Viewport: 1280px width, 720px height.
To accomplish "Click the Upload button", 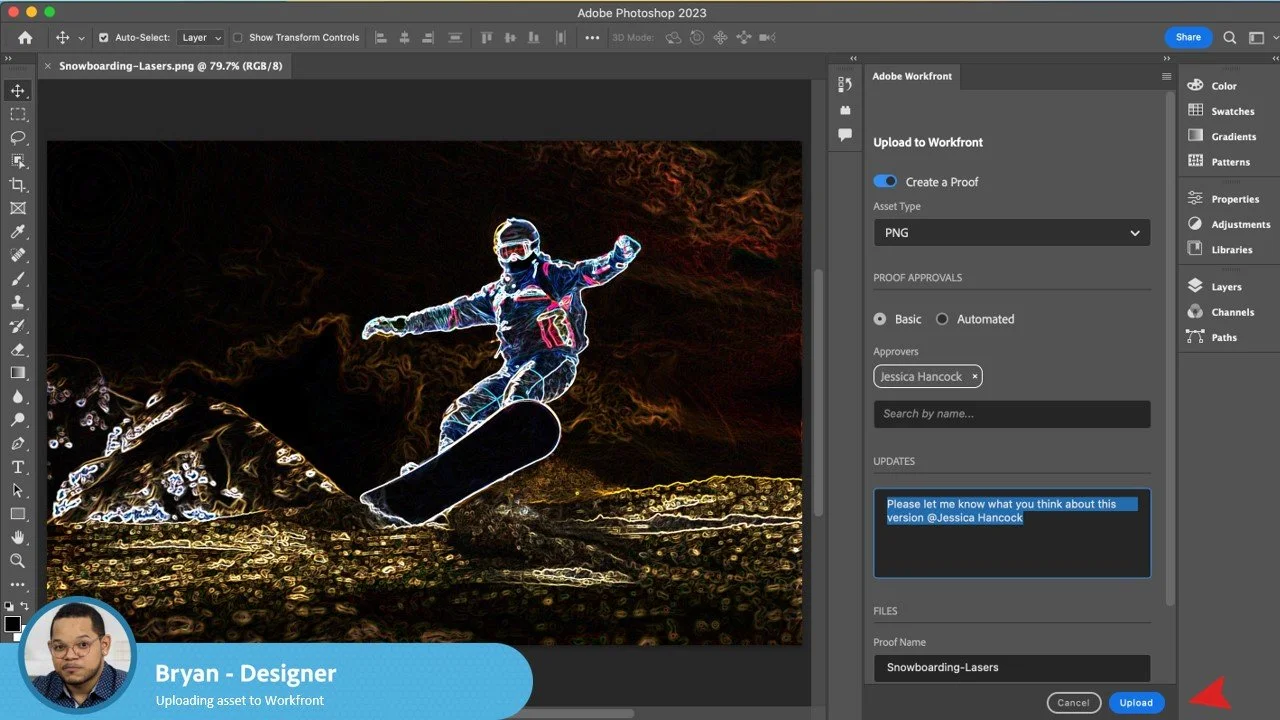I will tap(1136, 703).
